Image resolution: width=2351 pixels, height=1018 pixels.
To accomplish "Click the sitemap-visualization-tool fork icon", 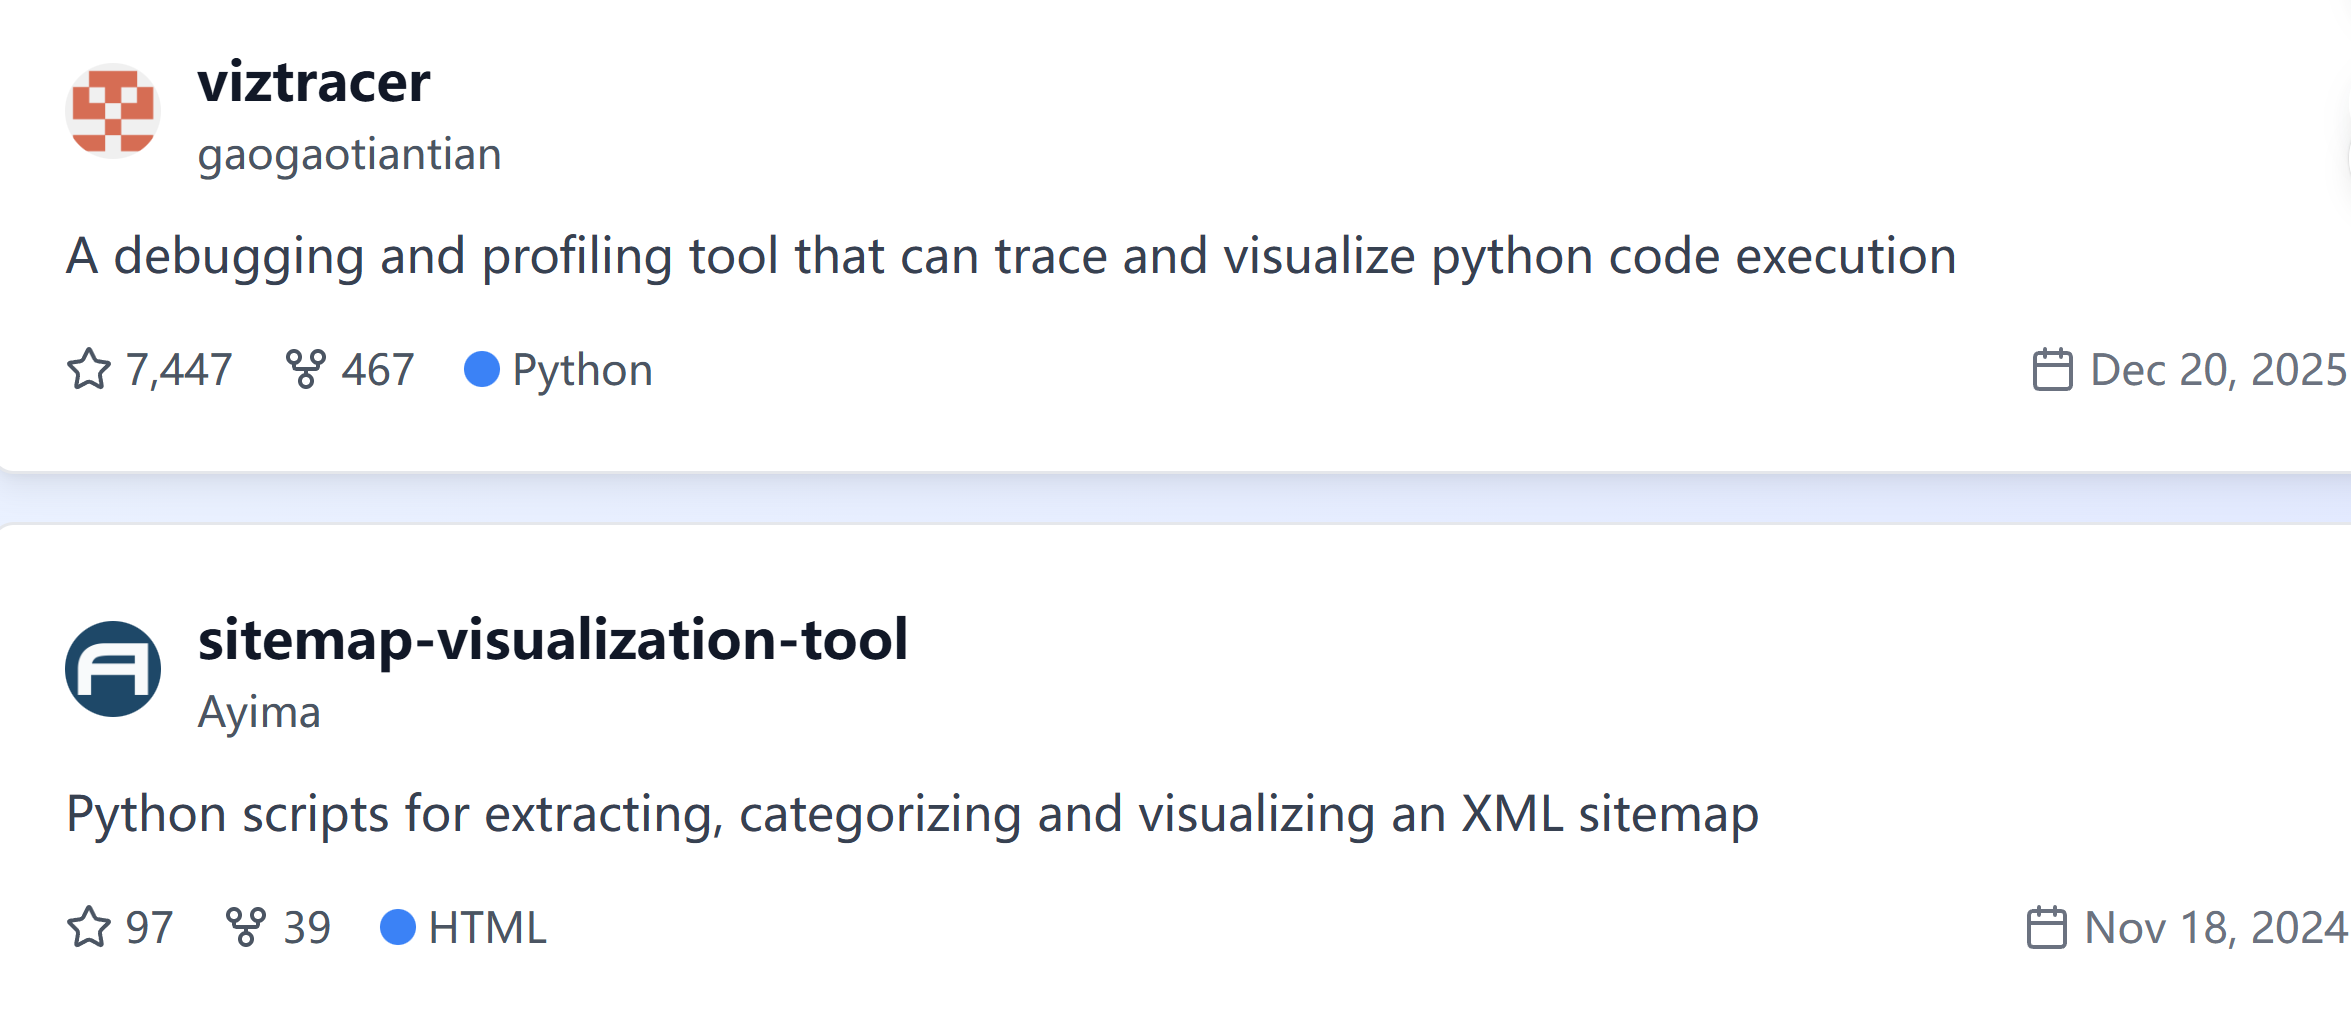I will (x=245, y=927).
